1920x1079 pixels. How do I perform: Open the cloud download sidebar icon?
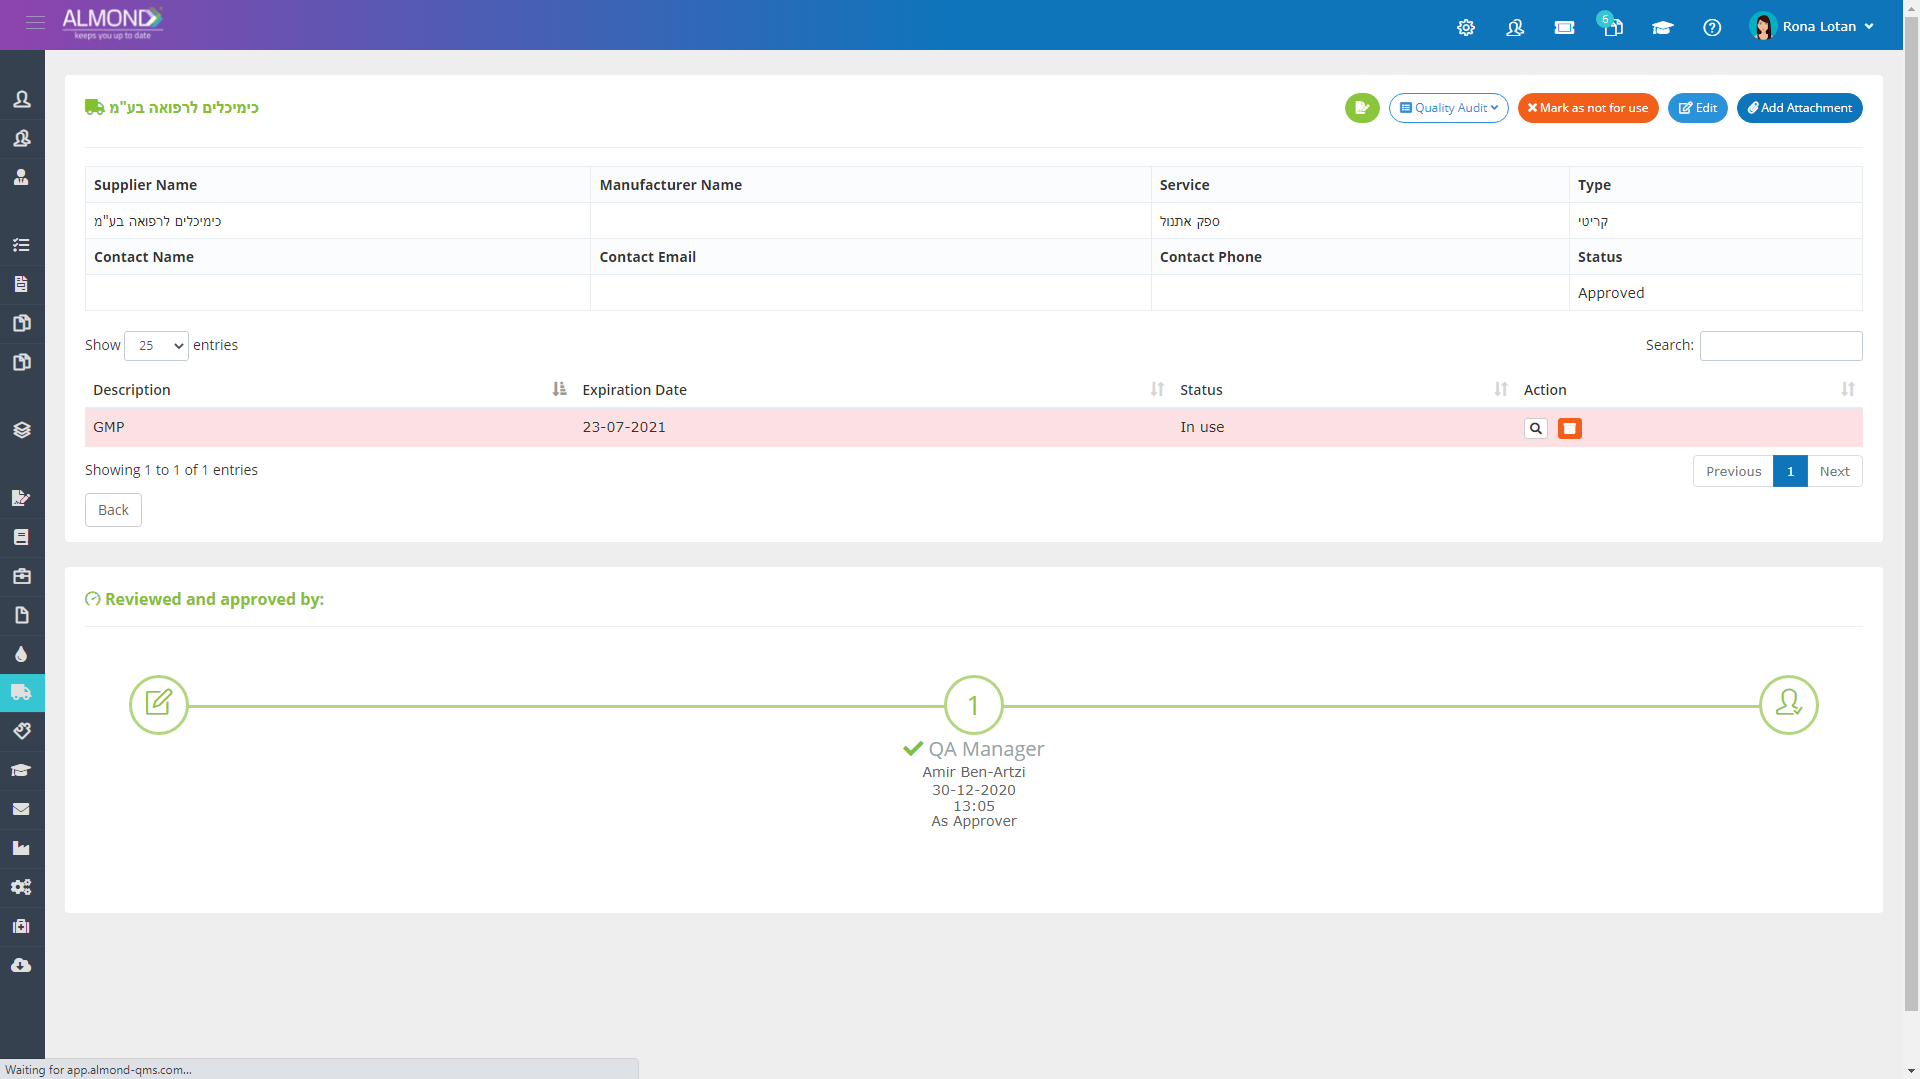[21, 965]
